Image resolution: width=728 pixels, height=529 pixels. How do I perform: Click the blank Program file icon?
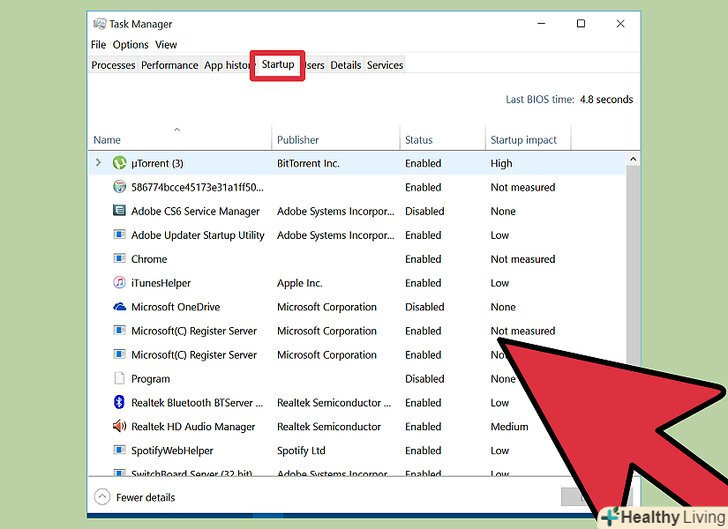pos(120,379)
